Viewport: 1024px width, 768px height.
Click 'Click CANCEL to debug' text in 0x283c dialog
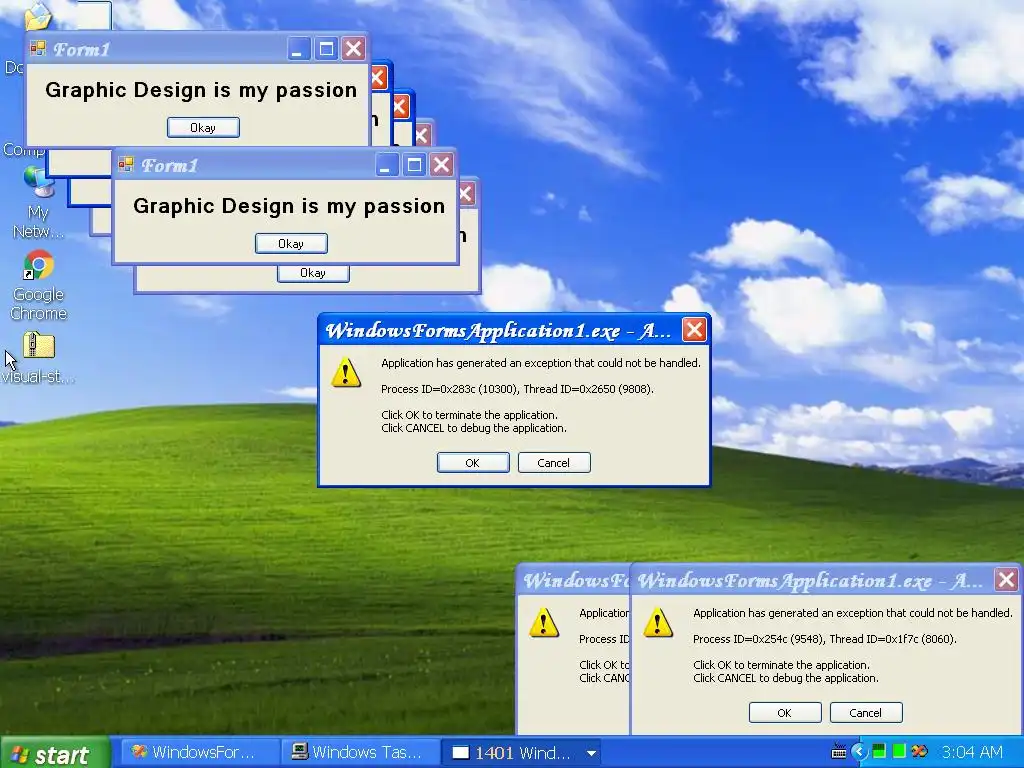(474, 428)
